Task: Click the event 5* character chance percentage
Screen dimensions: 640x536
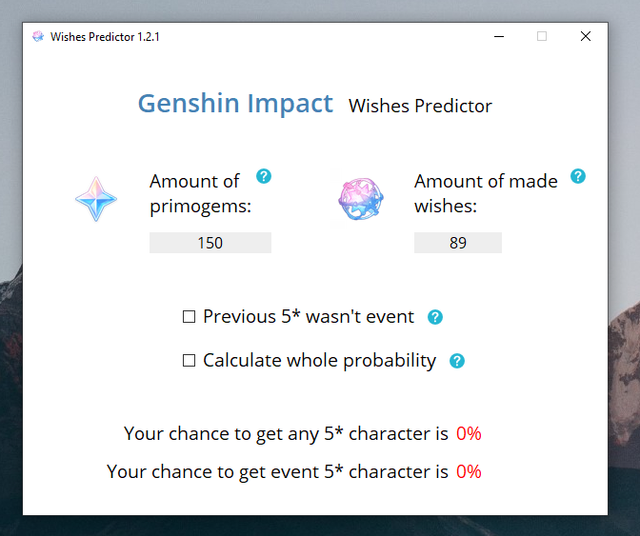Action: click(x=469, y=472)
